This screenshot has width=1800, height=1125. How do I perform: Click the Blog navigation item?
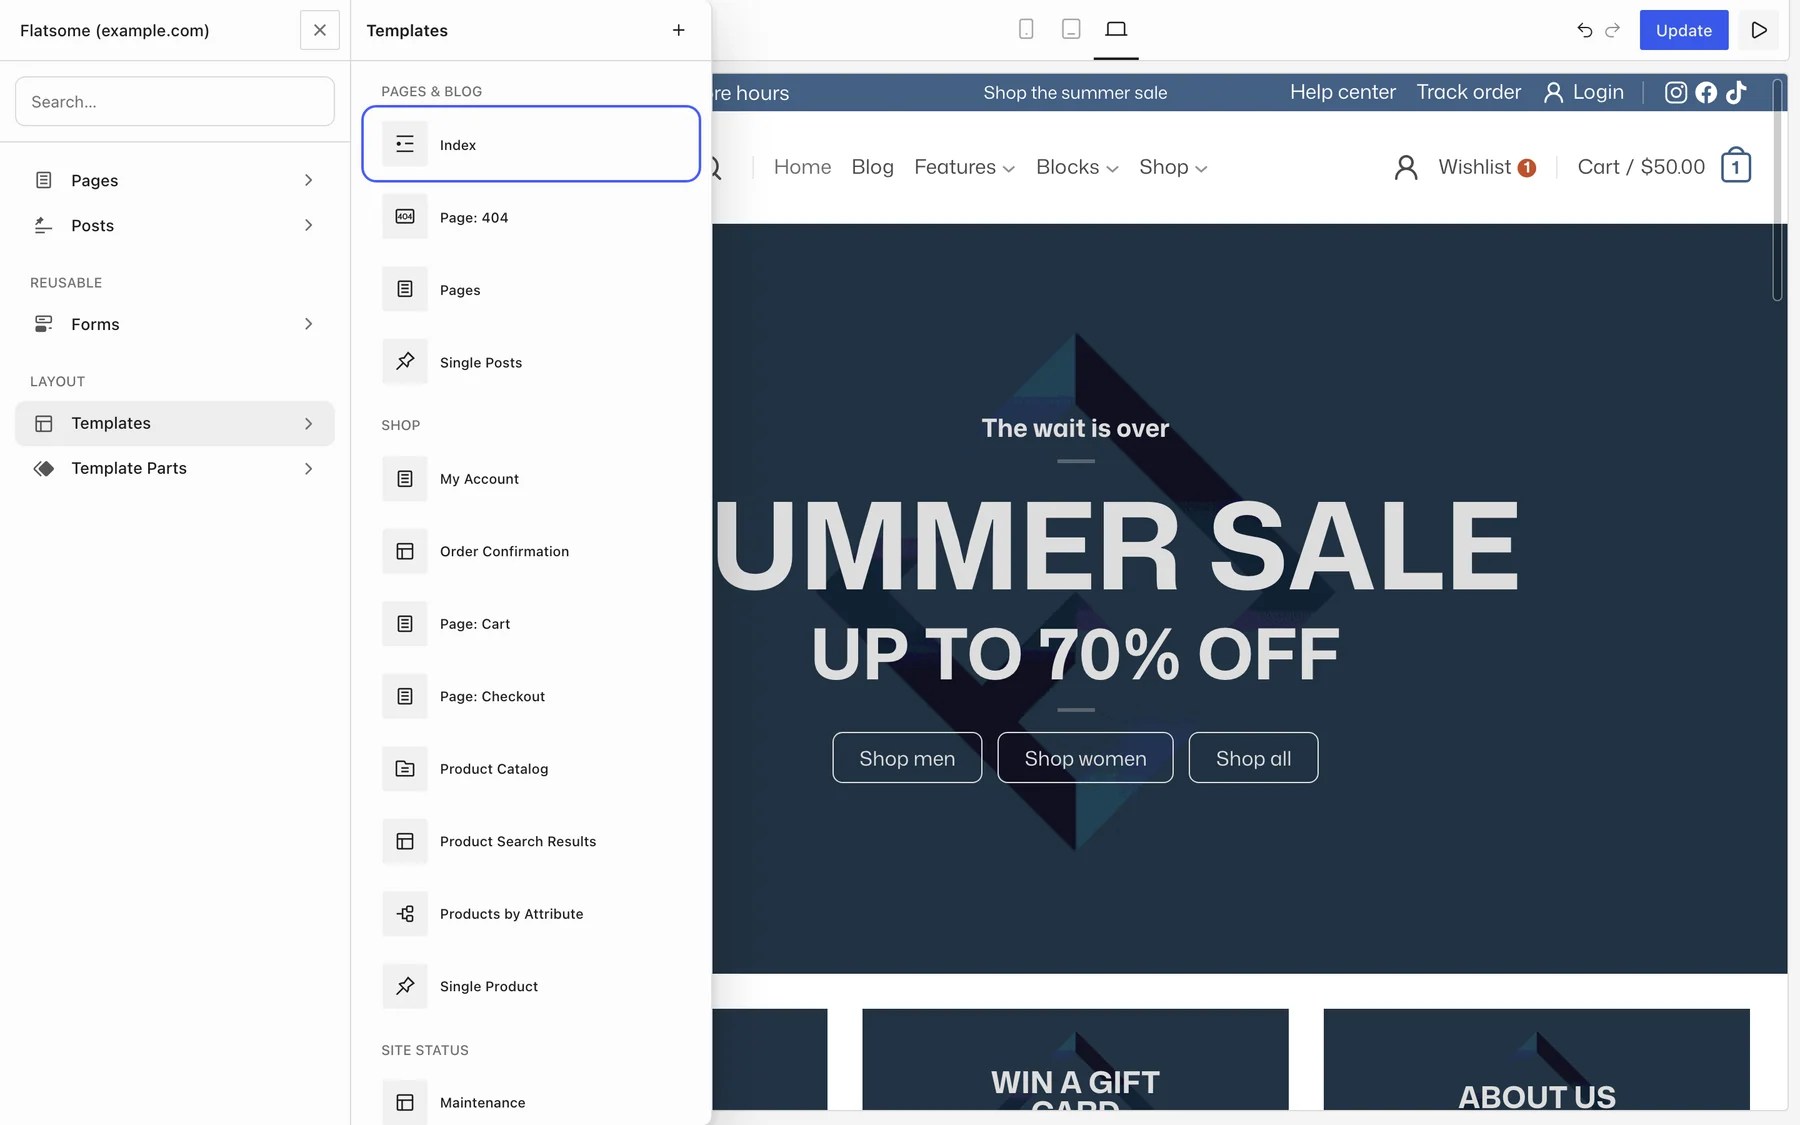(872, 167)
